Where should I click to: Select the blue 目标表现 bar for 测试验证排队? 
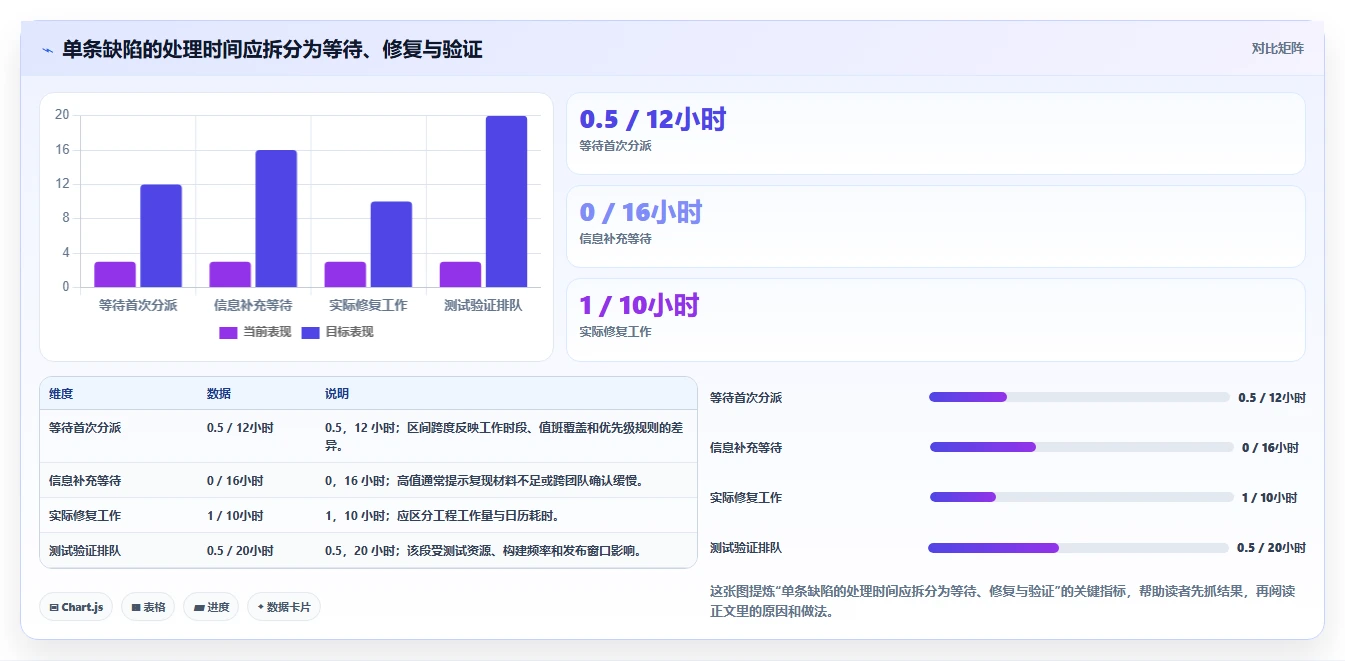506,202
